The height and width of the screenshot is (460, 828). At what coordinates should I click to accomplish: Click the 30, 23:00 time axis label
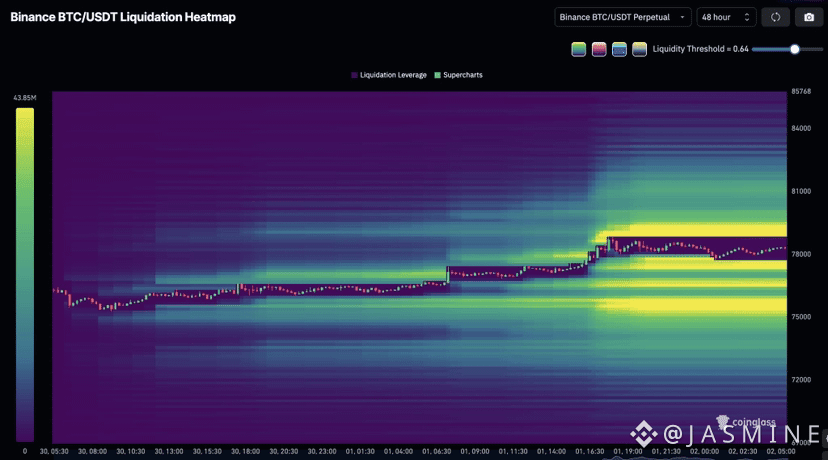[x=322, y=452]
